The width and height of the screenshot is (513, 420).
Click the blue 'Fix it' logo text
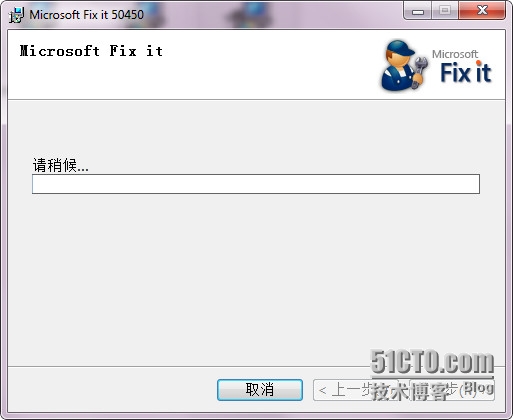pyautogui.click(x=466, y=72)
